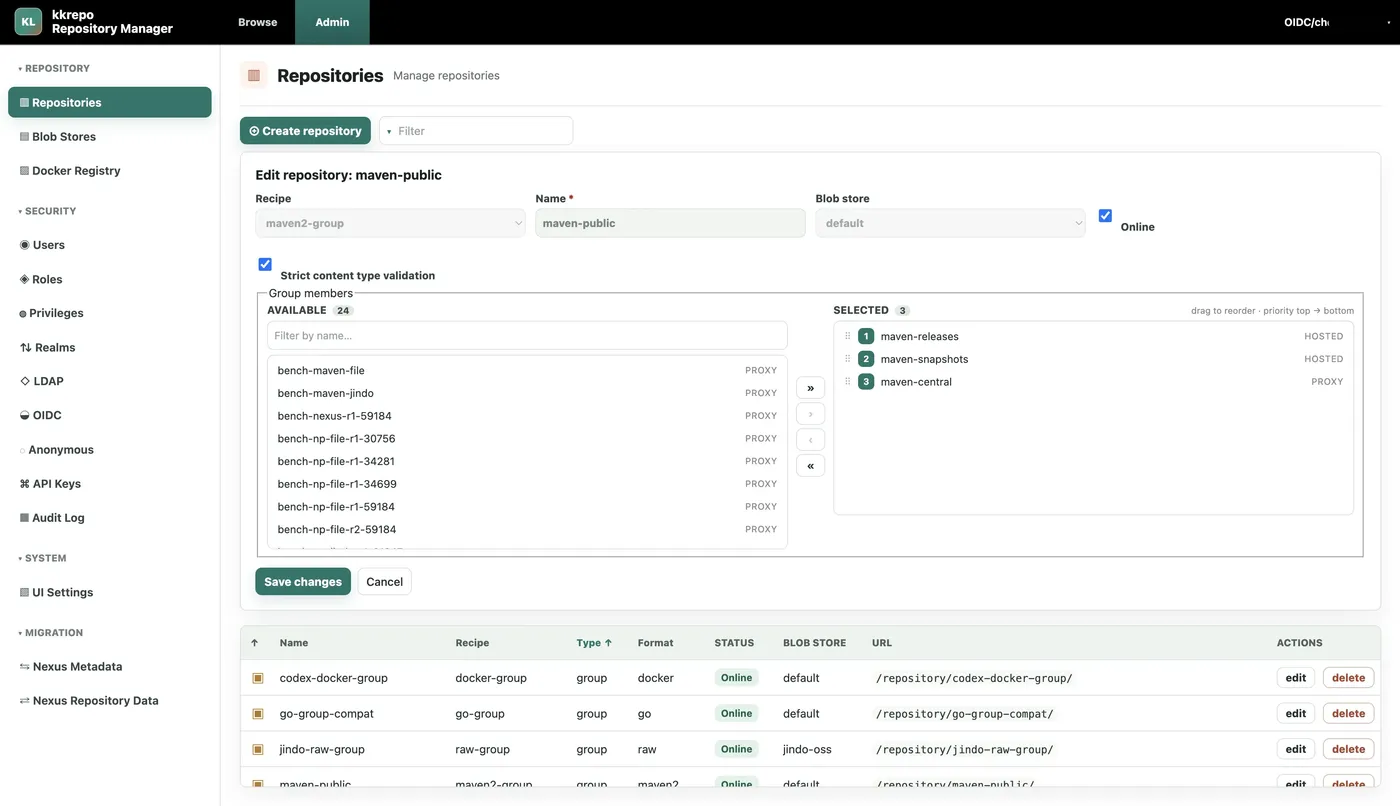Viewport: 1400px width, 806px height.
Task: Open the Audit Log menu item
Action: point(110,518)
